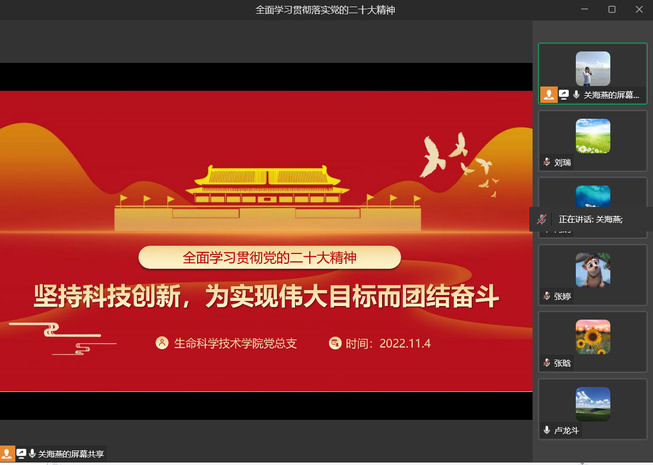Click the muted mic icon in the speaking banner
653x465 pixels.
(542, 218)
